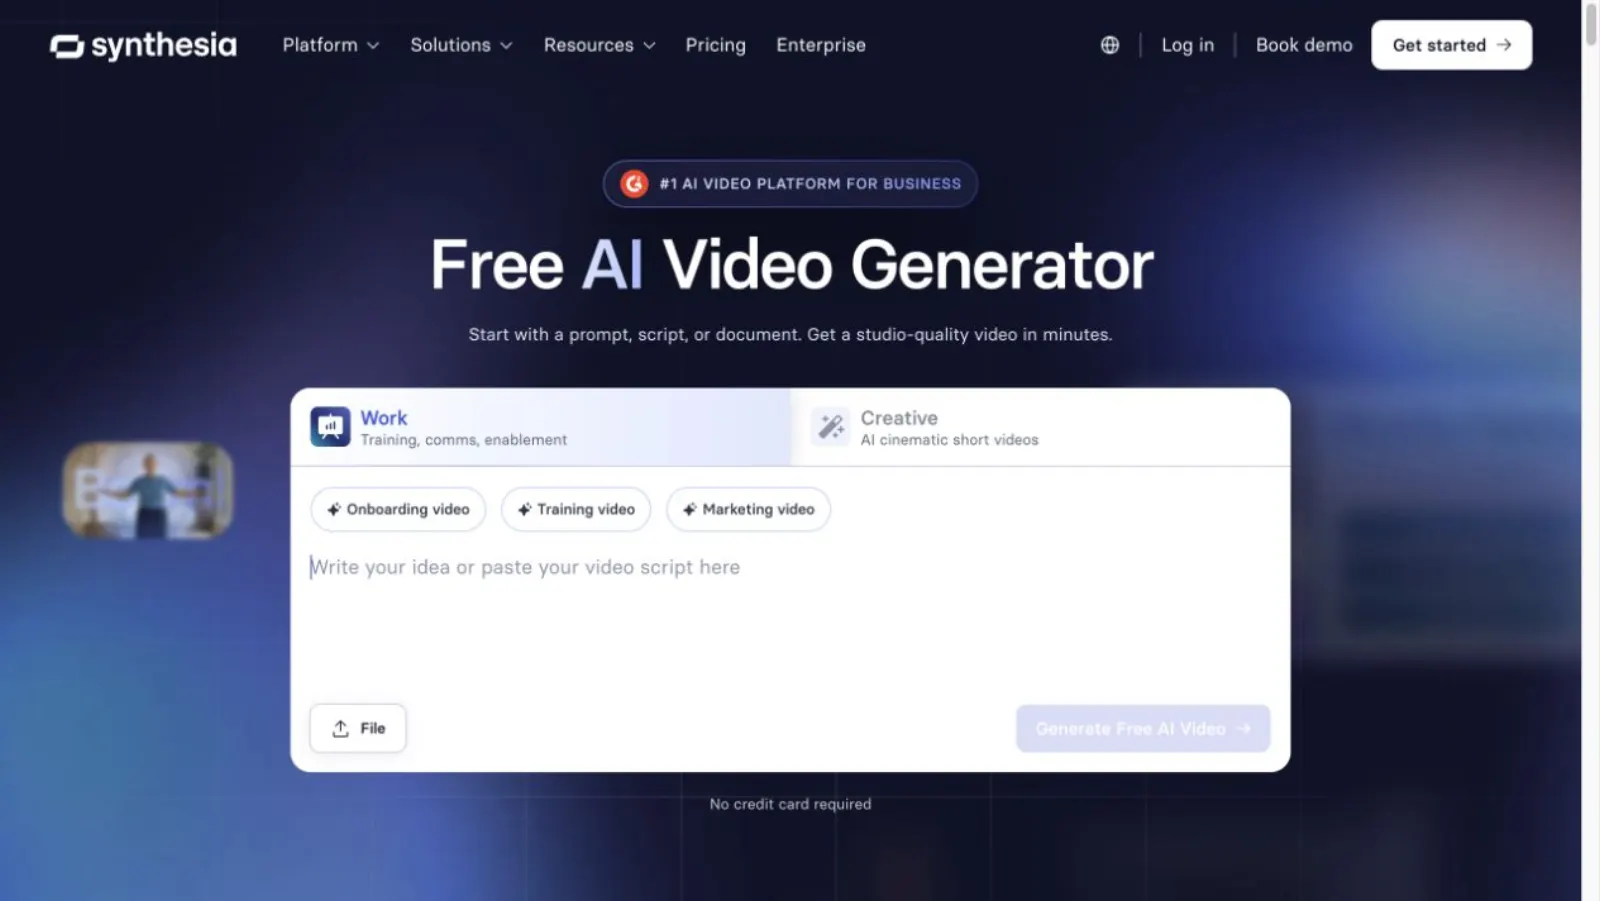The height and width of the screenshot is (901, 1600).
Task: Click the G2 badge icon
Action: click(x=634, y=184)
